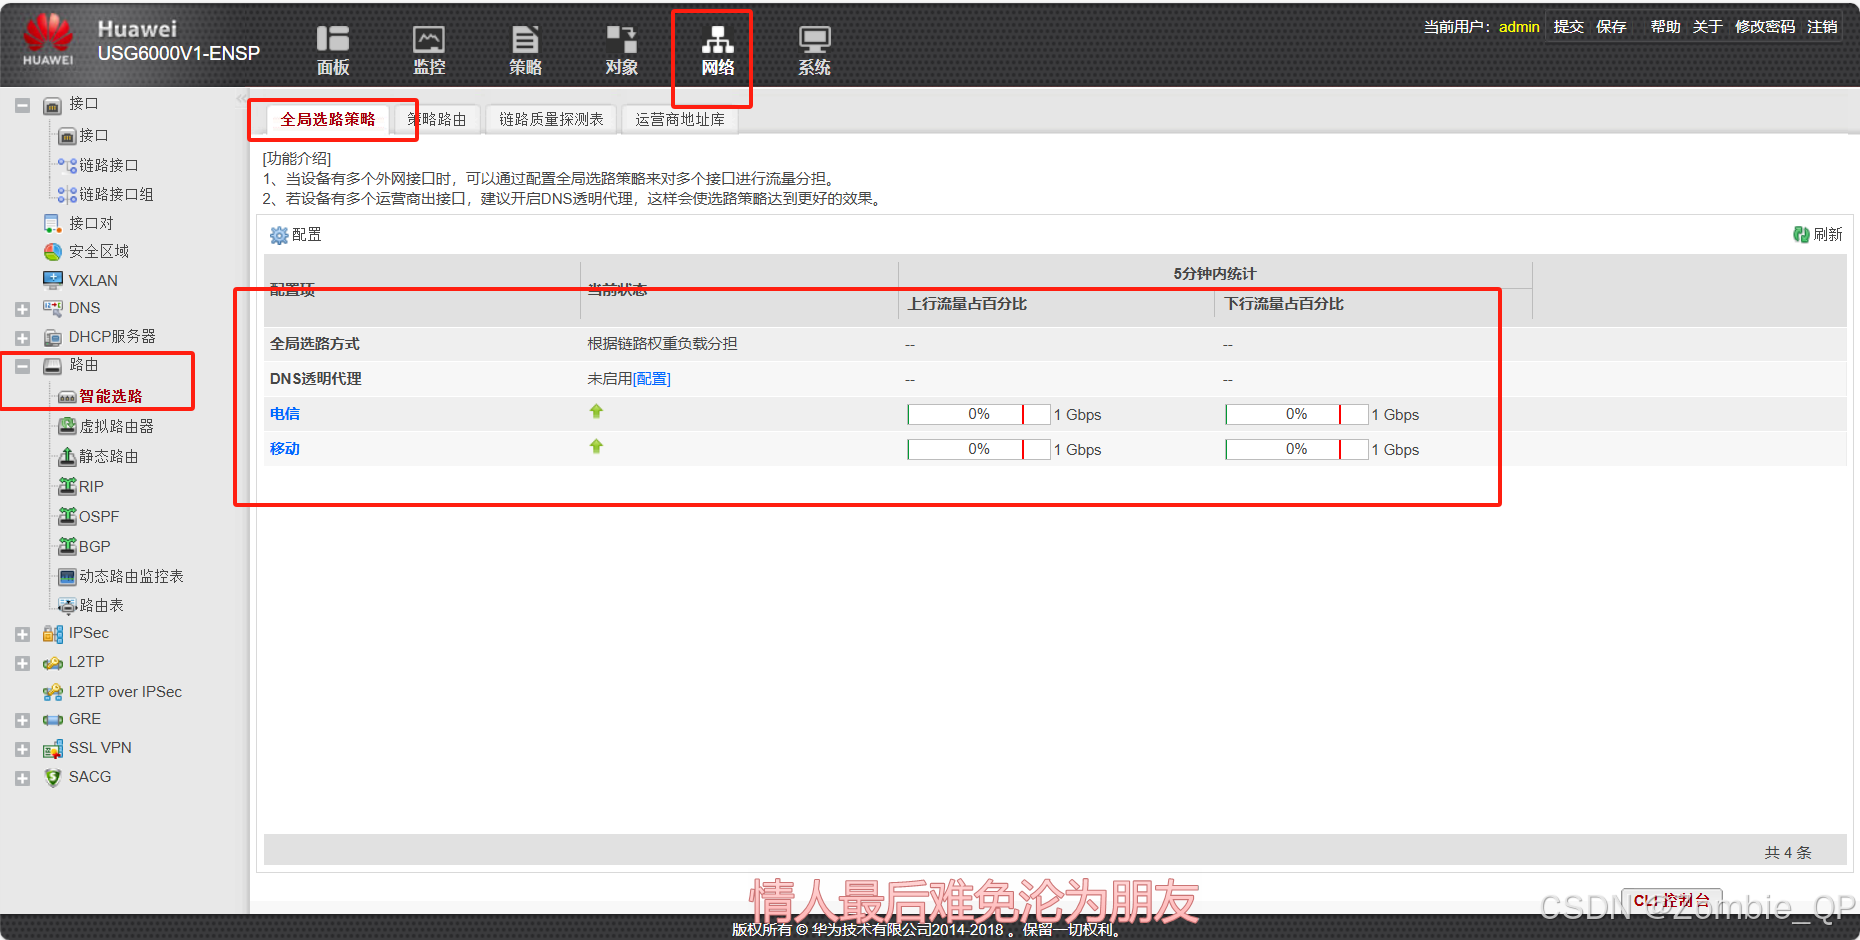This screenshot has height=940, width=1860.
Task: Collapse the 接口 tree node
Action: pos(22,105)
